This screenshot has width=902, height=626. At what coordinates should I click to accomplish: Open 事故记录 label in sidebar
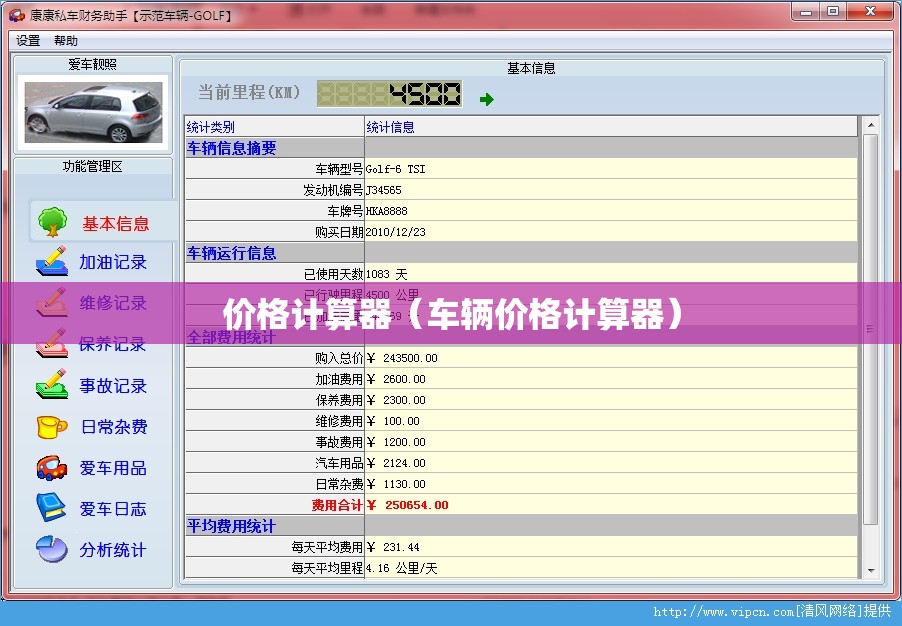[113, 386]
